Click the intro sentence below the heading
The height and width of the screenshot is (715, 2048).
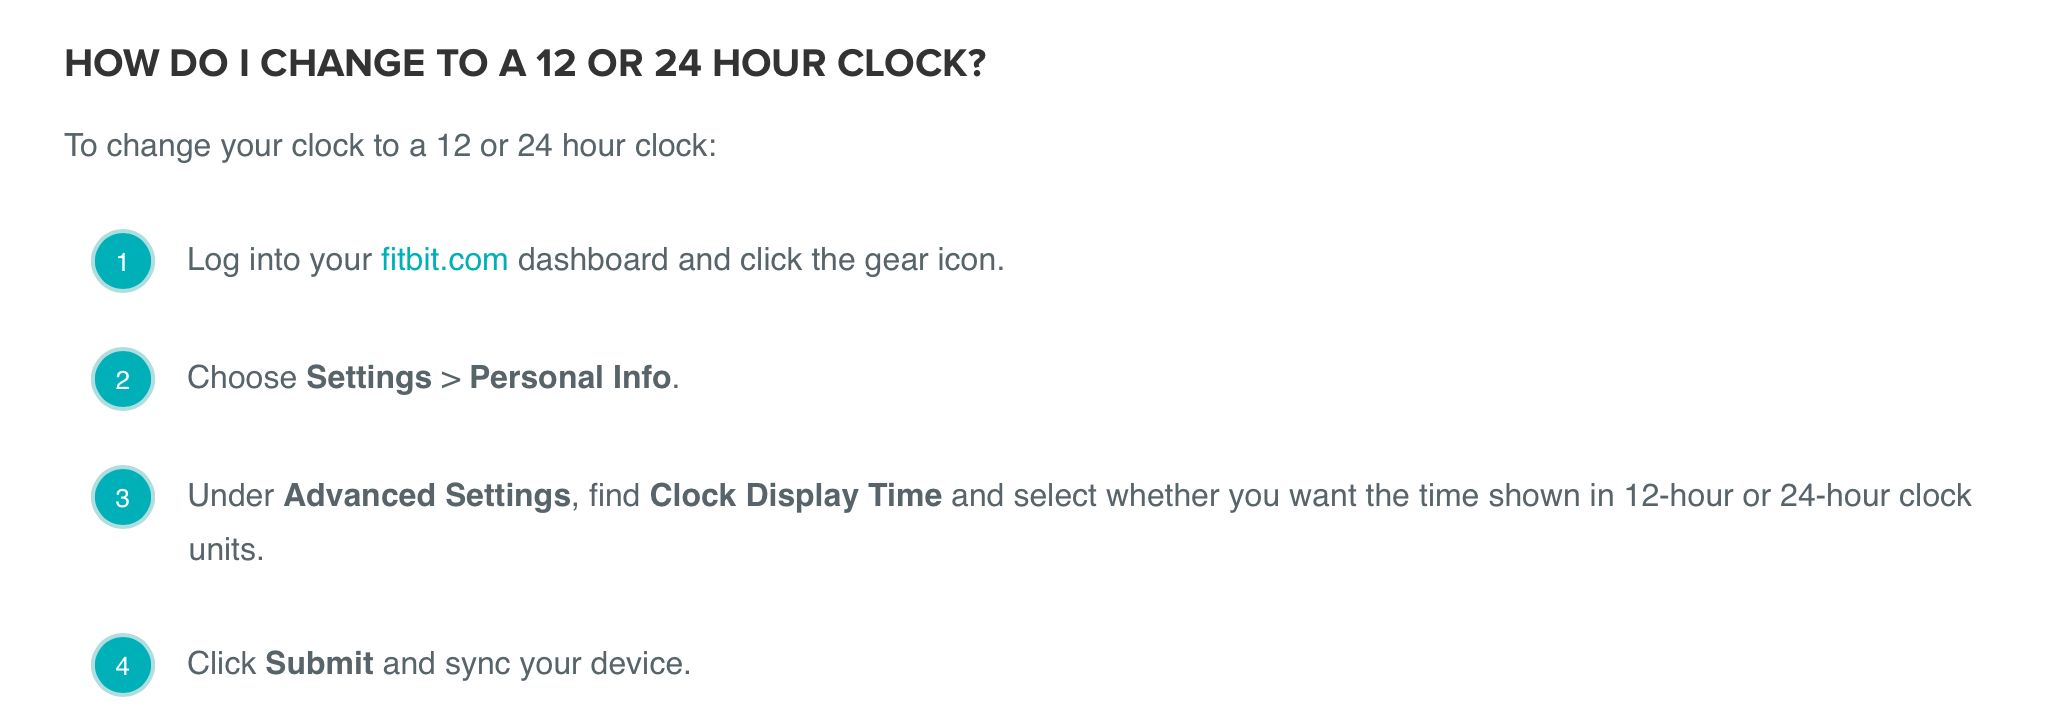point(390,146)
